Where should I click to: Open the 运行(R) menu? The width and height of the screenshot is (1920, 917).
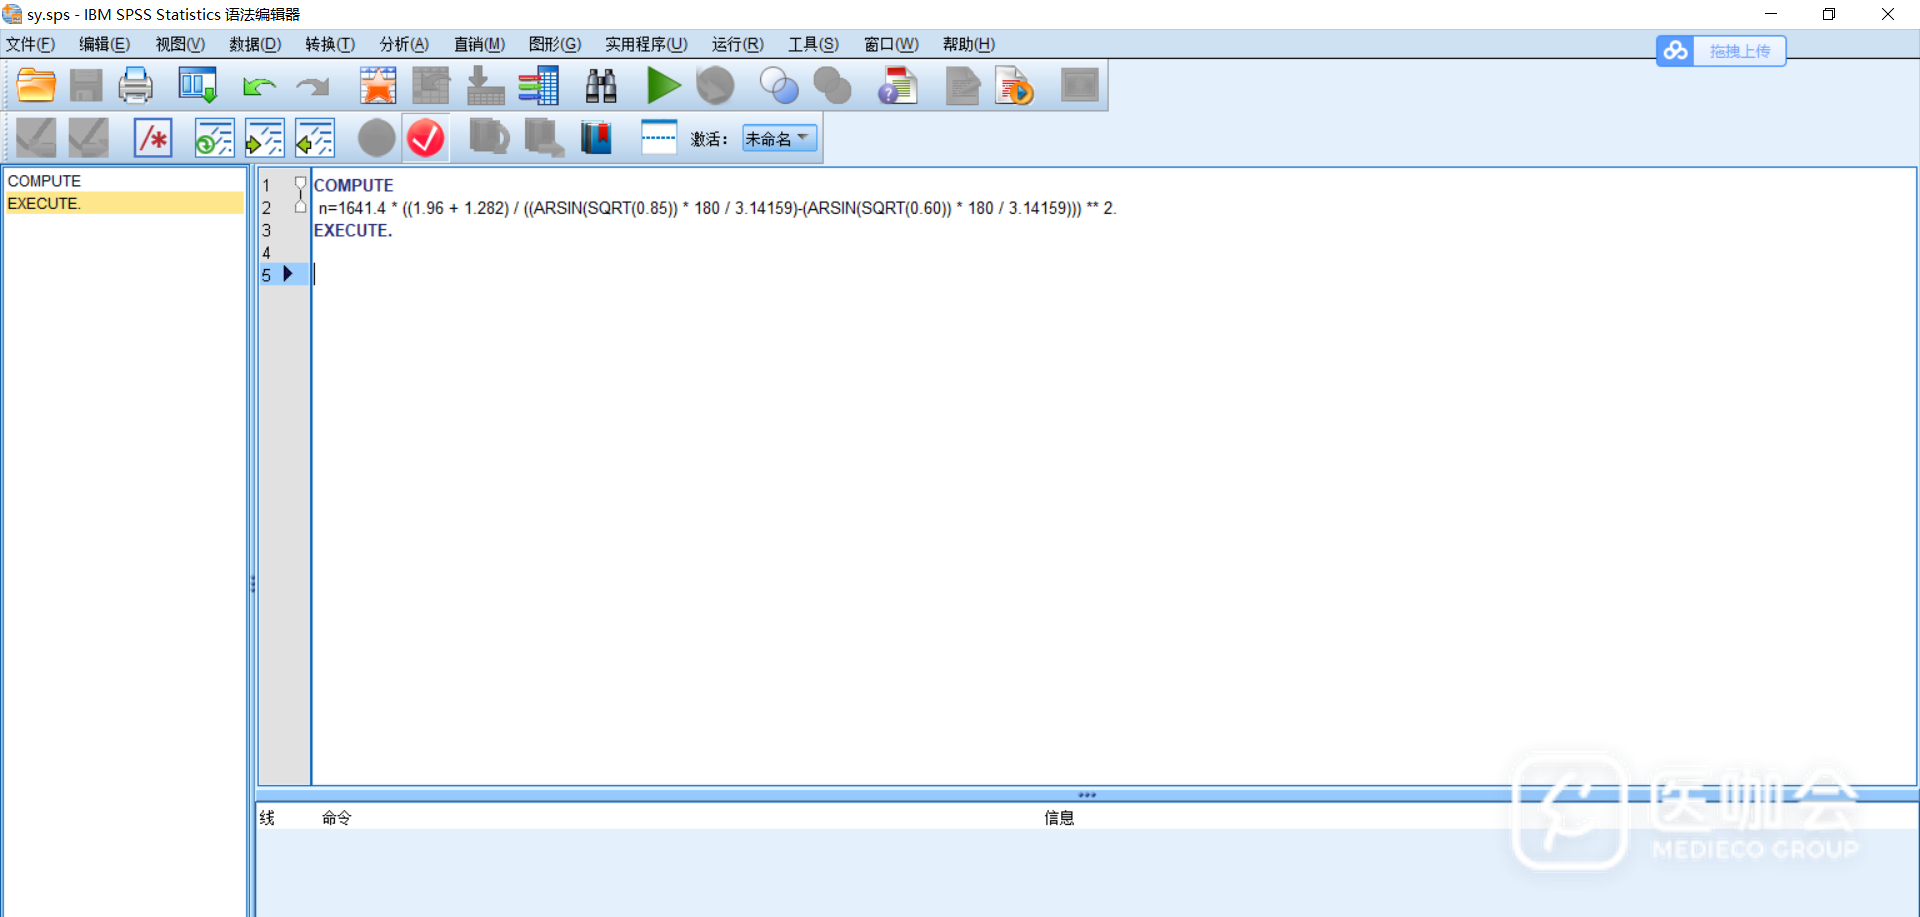737,44
